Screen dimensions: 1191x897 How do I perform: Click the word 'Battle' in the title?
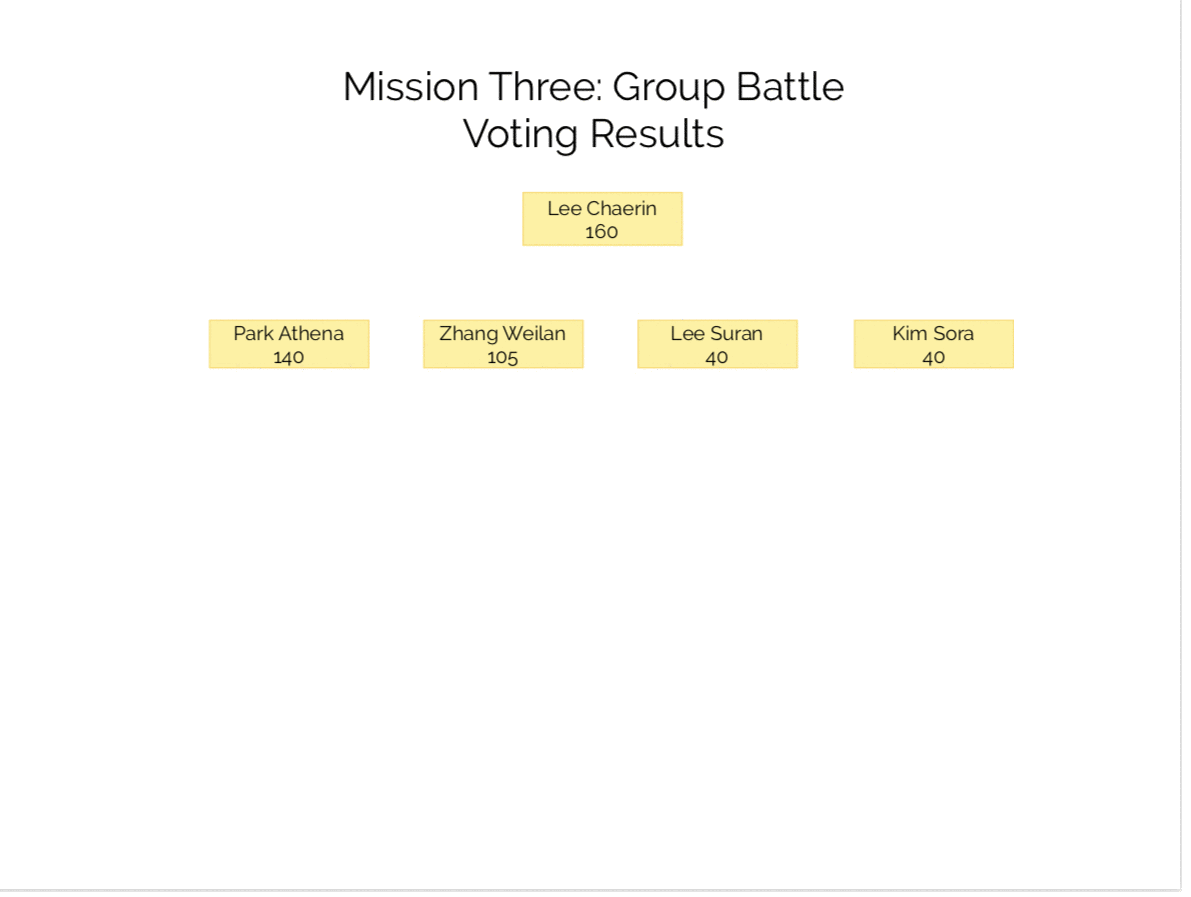point(790,87)
